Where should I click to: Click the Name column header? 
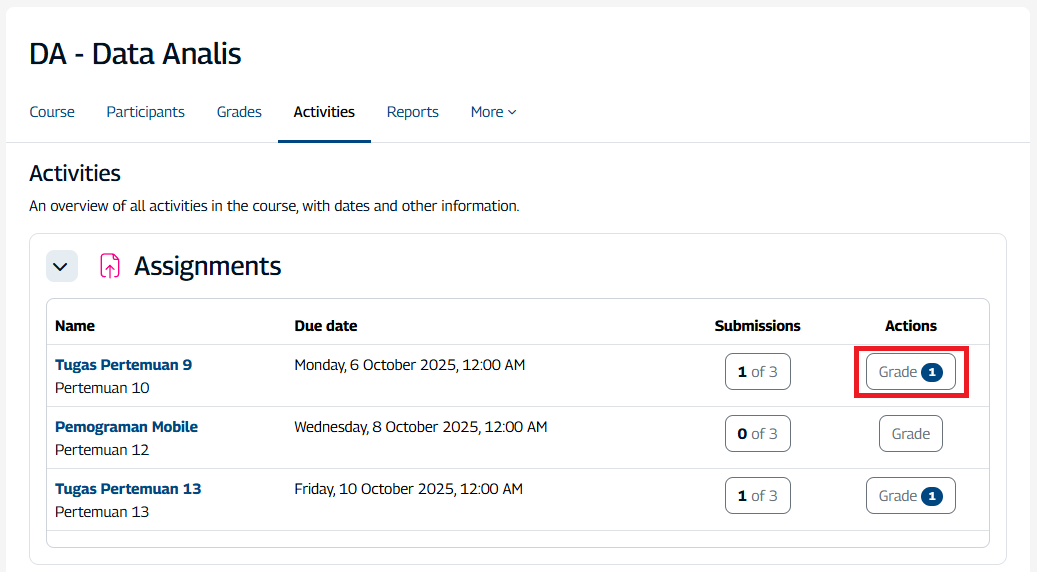[75, 326]
